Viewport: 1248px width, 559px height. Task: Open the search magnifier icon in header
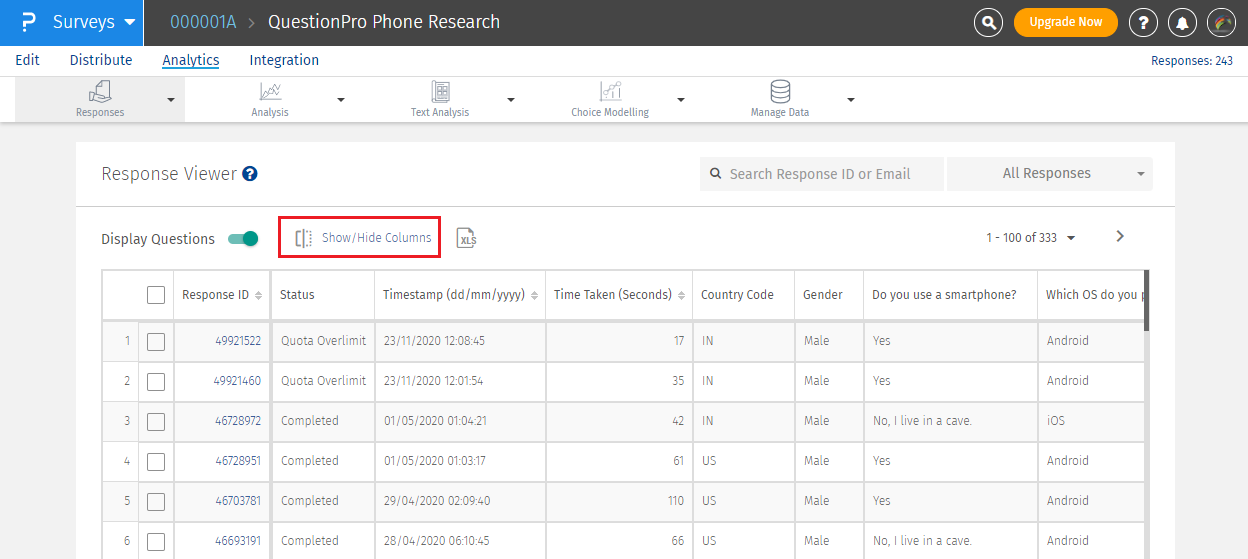pos(988,22)
